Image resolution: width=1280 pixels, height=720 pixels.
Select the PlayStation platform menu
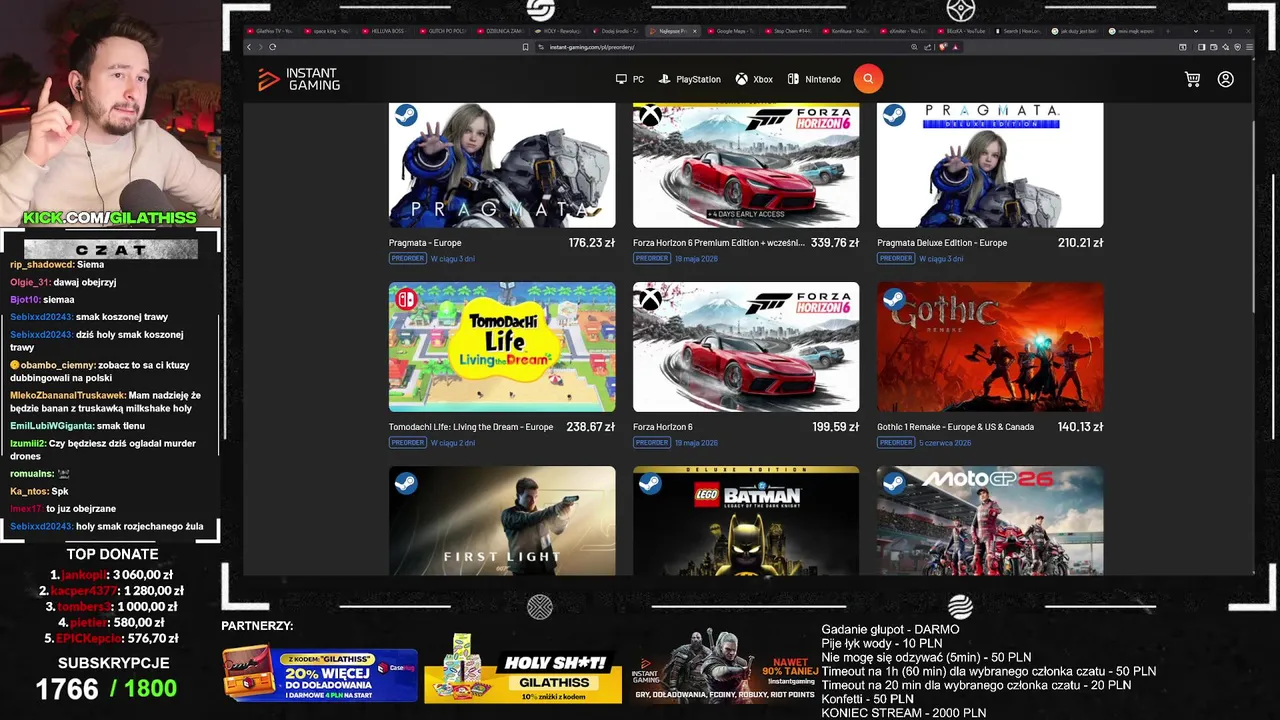point(689,79)
